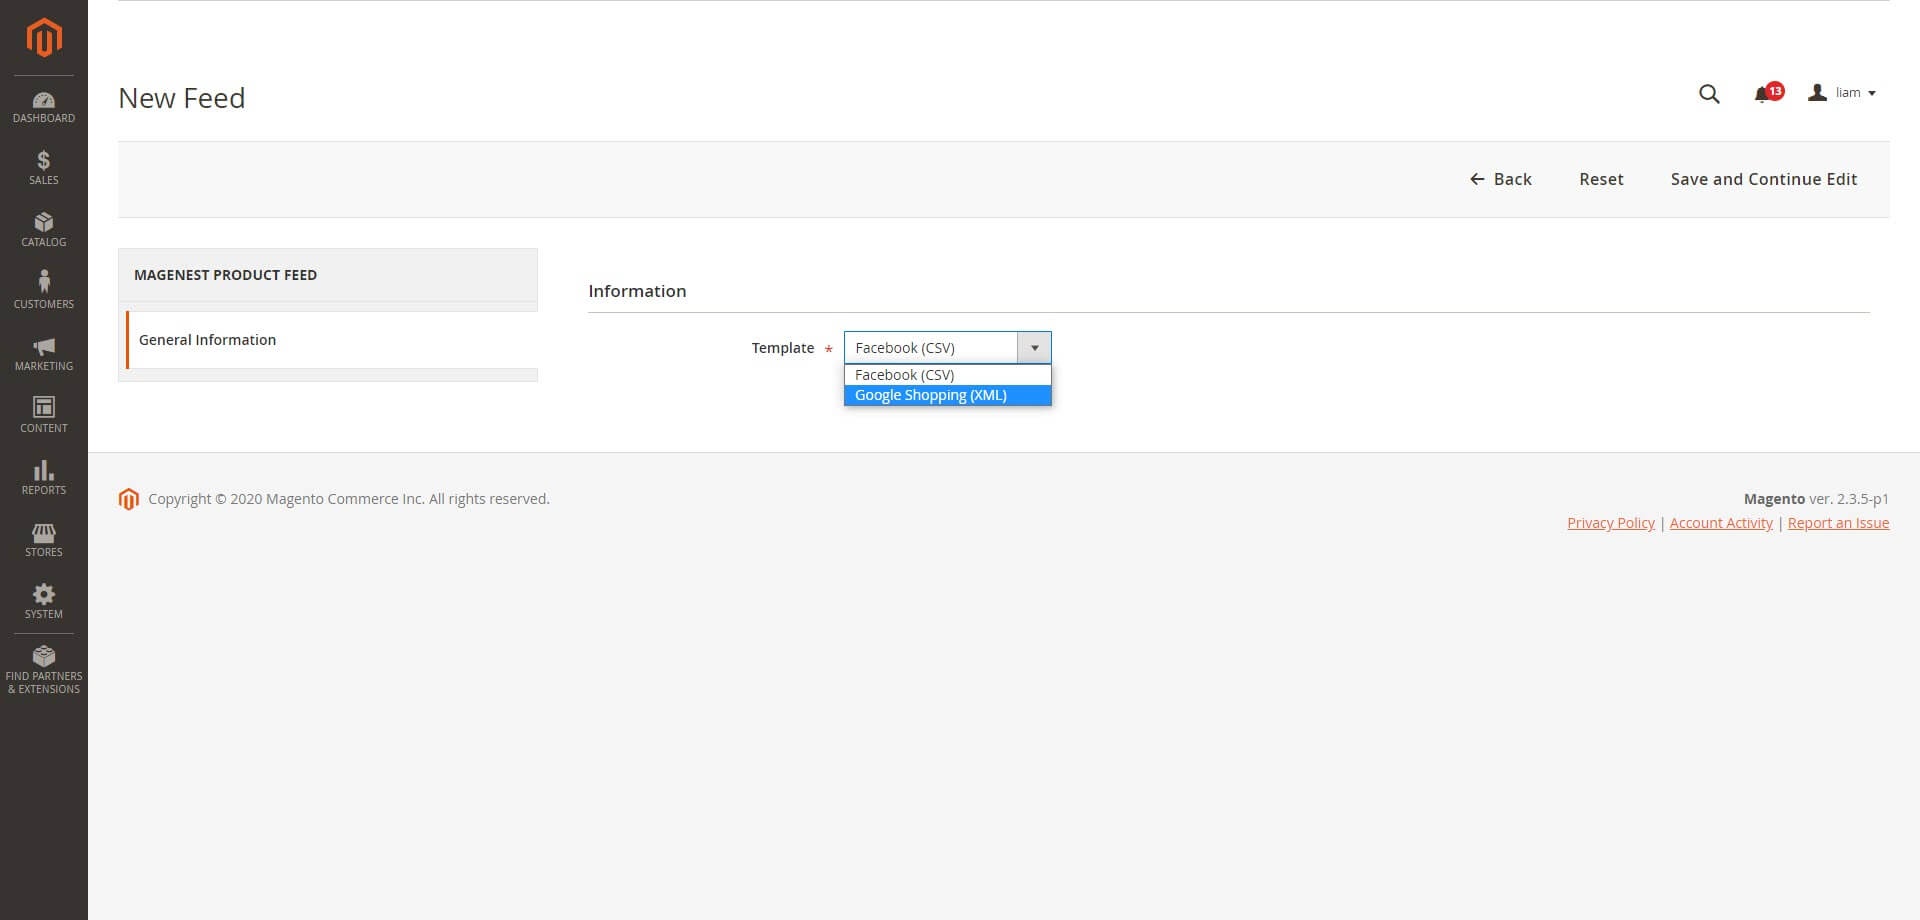Click the New Feed page title
1920x920 pixels.
[182, 98]
